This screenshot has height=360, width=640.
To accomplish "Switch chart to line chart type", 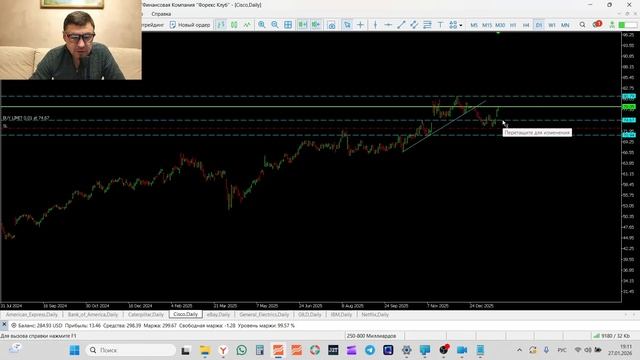I will (247, 25).
